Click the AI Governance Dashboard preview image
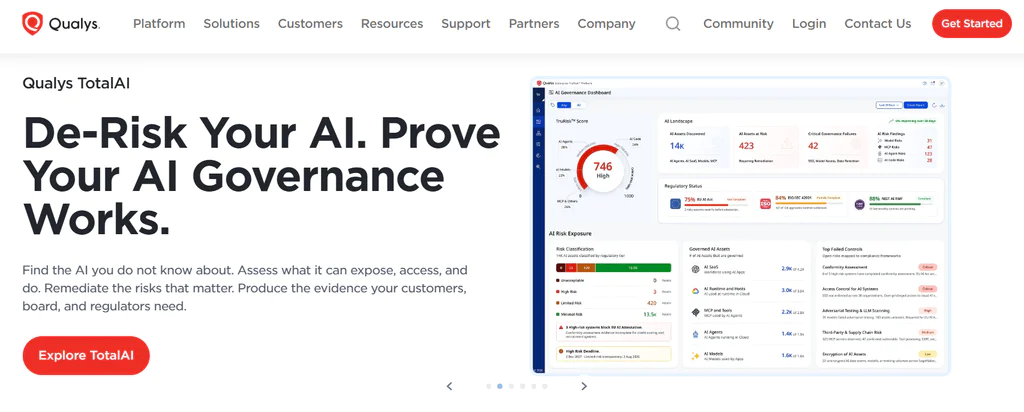Screen dimensions: 1024x412 (x=741, y=226)
